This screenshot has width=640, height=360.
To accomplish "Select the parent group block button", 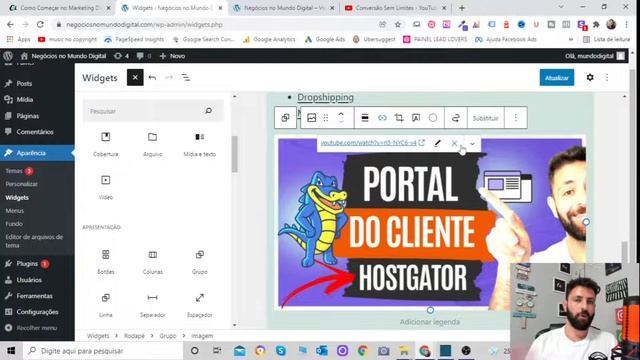I will [285, 118].
